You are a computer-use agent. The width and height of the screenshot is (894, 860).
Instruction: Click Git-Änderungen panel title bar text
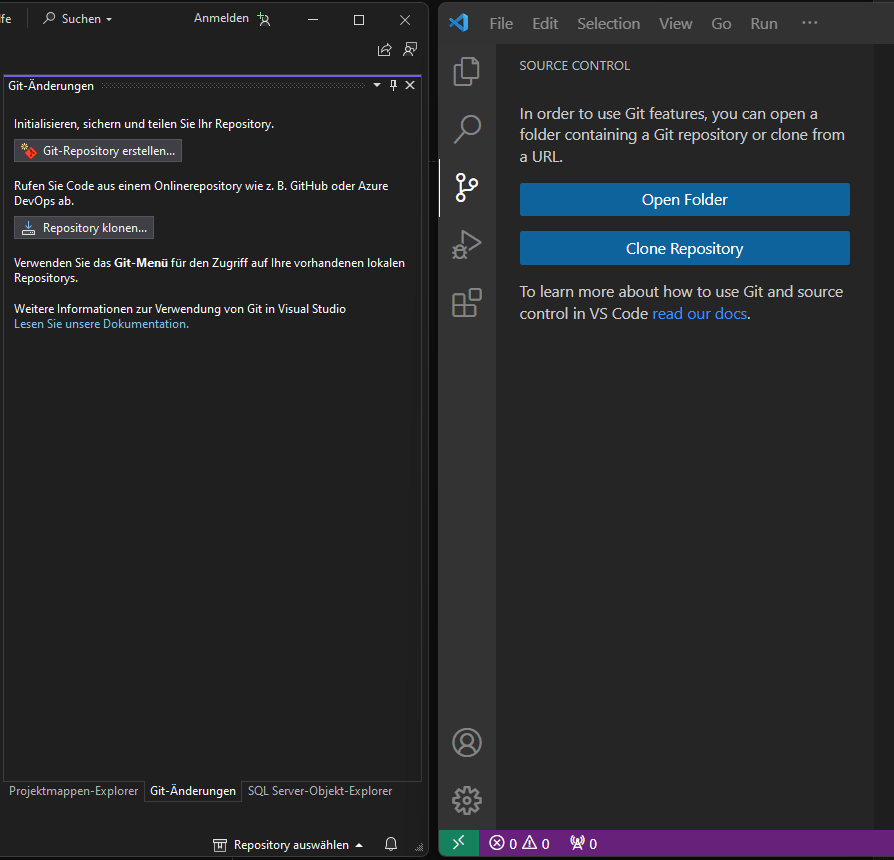(x=51, y=86)
